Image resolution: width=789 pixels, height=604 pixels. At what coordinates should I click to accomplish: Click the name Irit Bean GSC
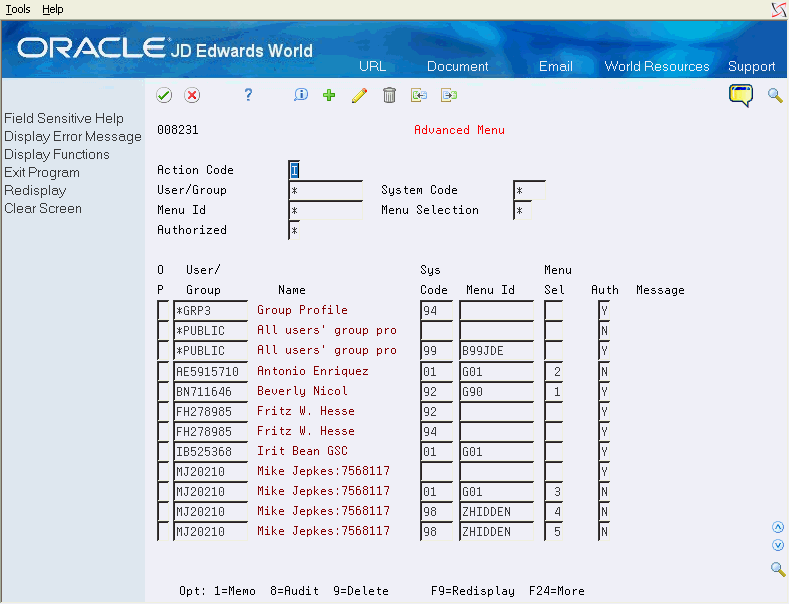(x=302, y=451)
